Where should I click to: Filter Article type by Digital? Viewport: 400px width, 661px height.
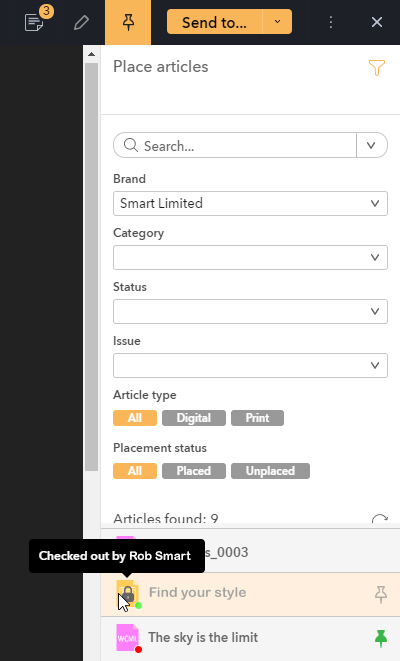(194, 418)
